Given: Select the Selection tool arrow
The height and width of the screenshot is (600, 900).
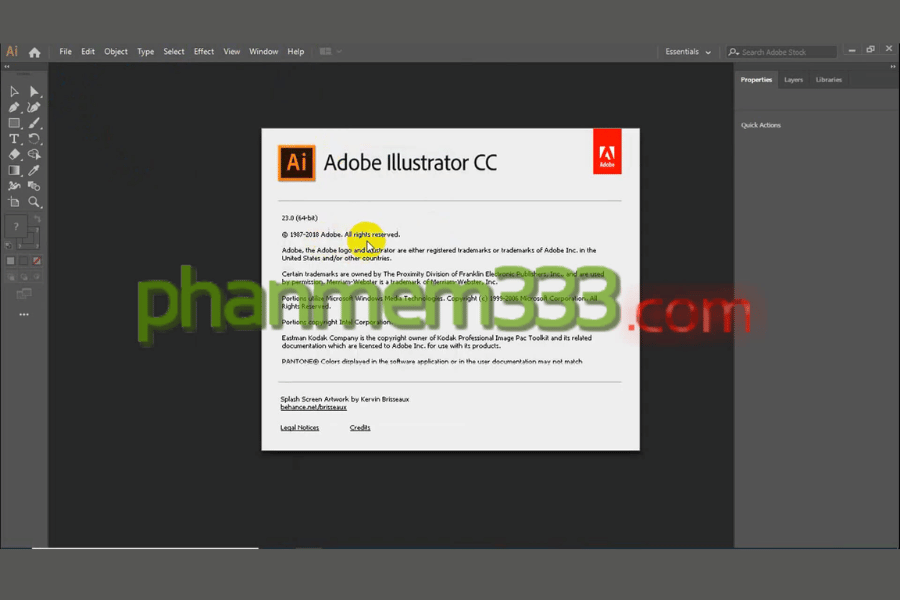Looking at the screenshot, I should [14, 92].
